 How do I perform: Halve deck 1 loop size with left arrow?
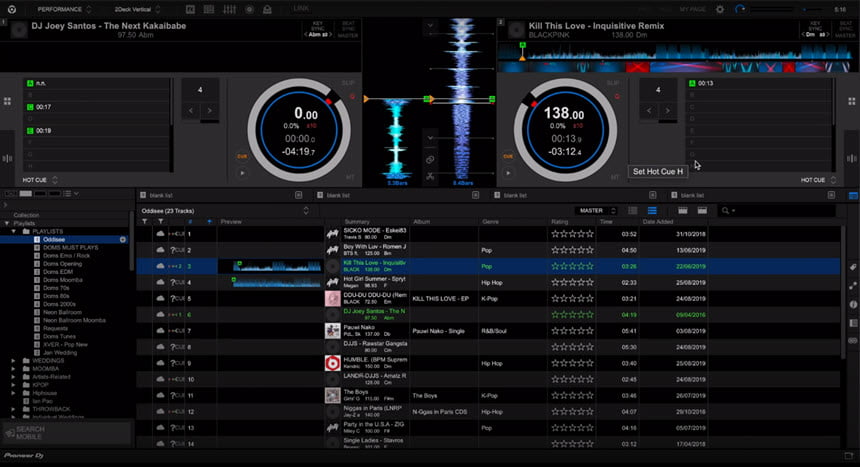pos(191,110)
